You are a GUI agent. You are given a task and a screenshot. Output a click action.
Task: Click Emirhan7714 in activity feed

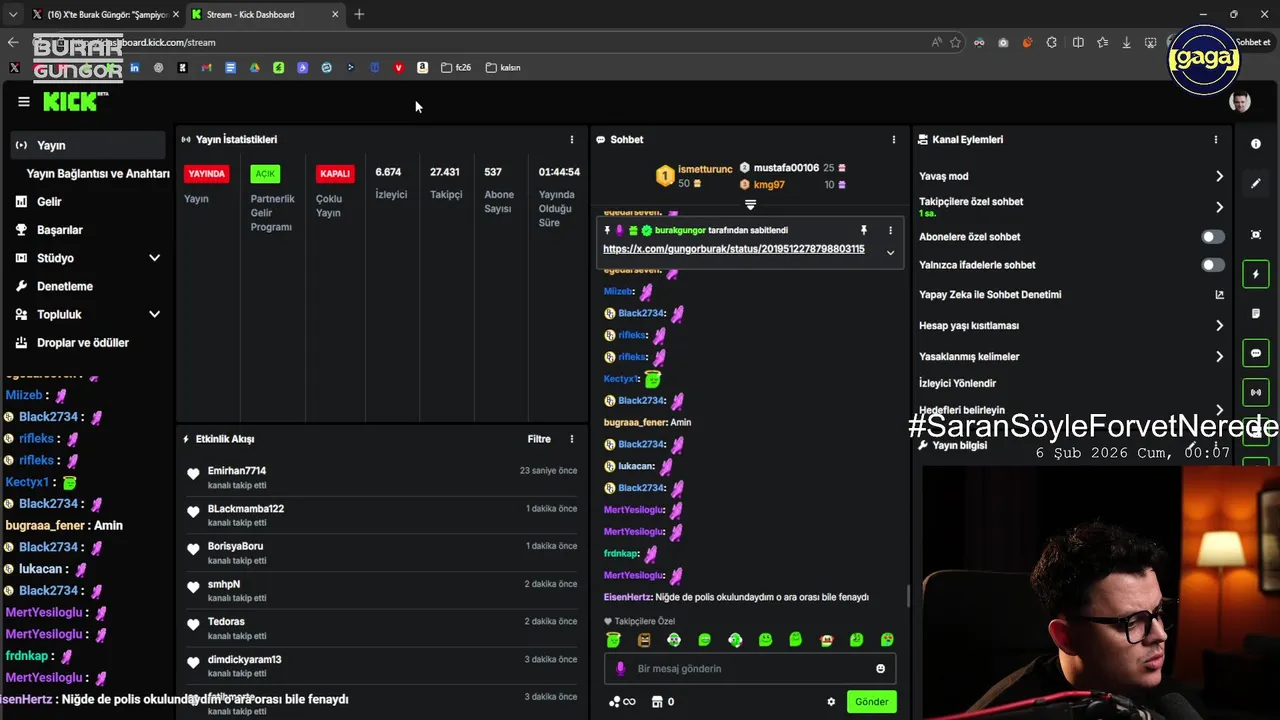click(x=237, y=471)
